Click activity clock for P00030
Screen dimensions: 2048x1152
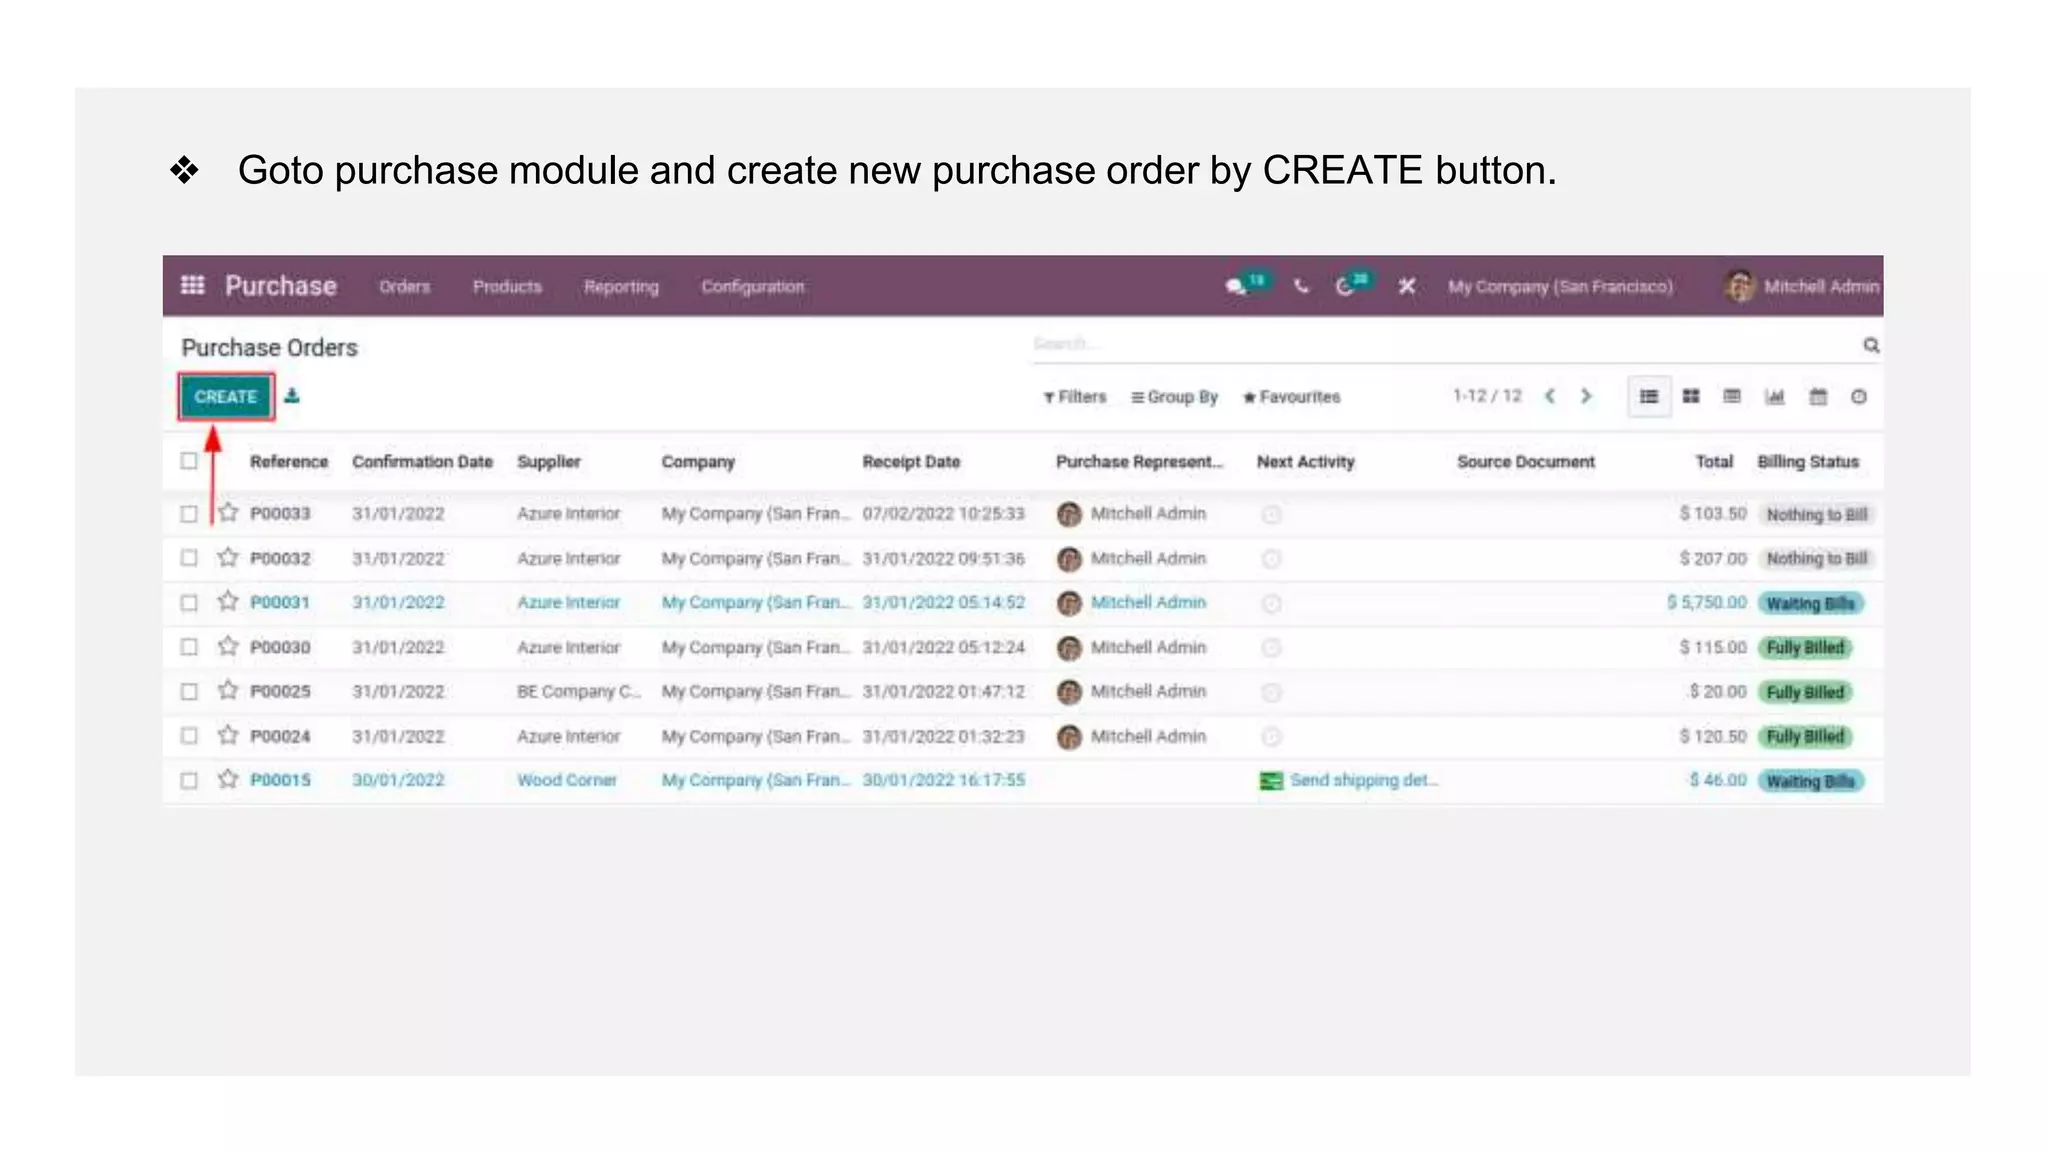[1271, 648]
